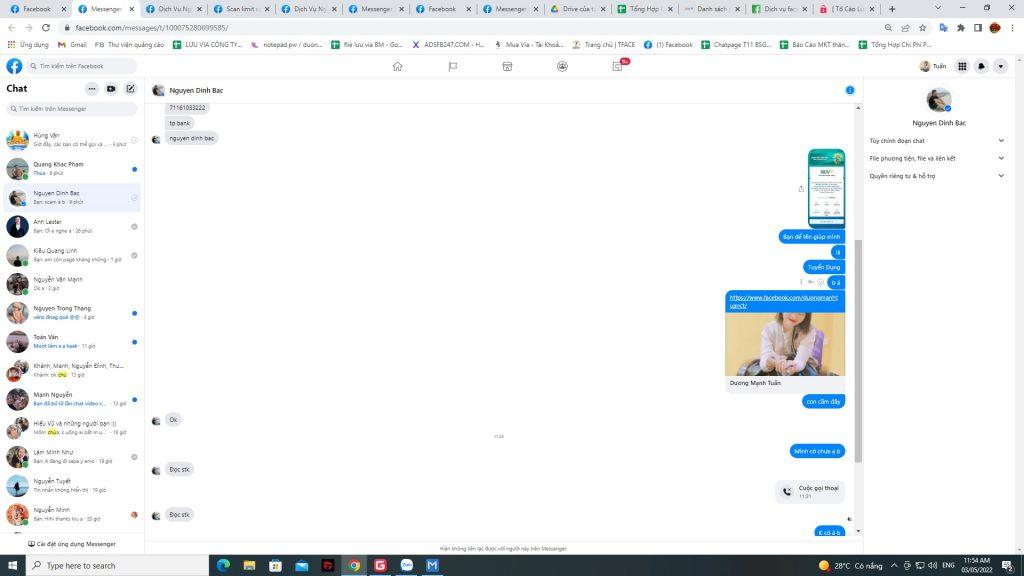Open the phone icon on Cuộc gọi thoại
Viewport: 1024px width, 576px height.
787,490
